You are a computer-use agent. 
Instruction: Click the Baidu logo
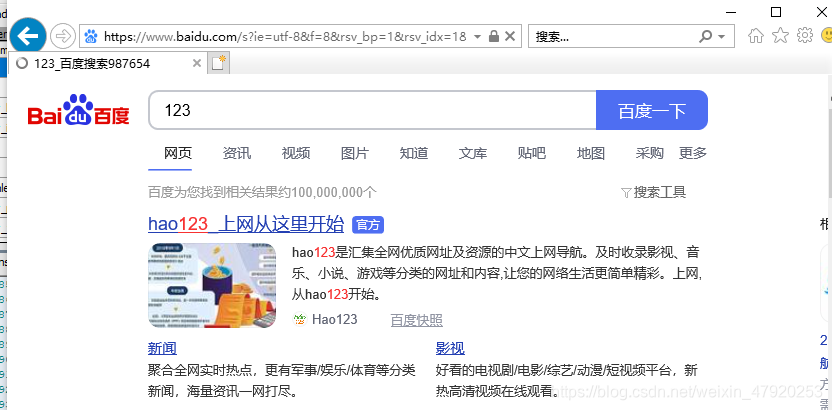[79, 110]
